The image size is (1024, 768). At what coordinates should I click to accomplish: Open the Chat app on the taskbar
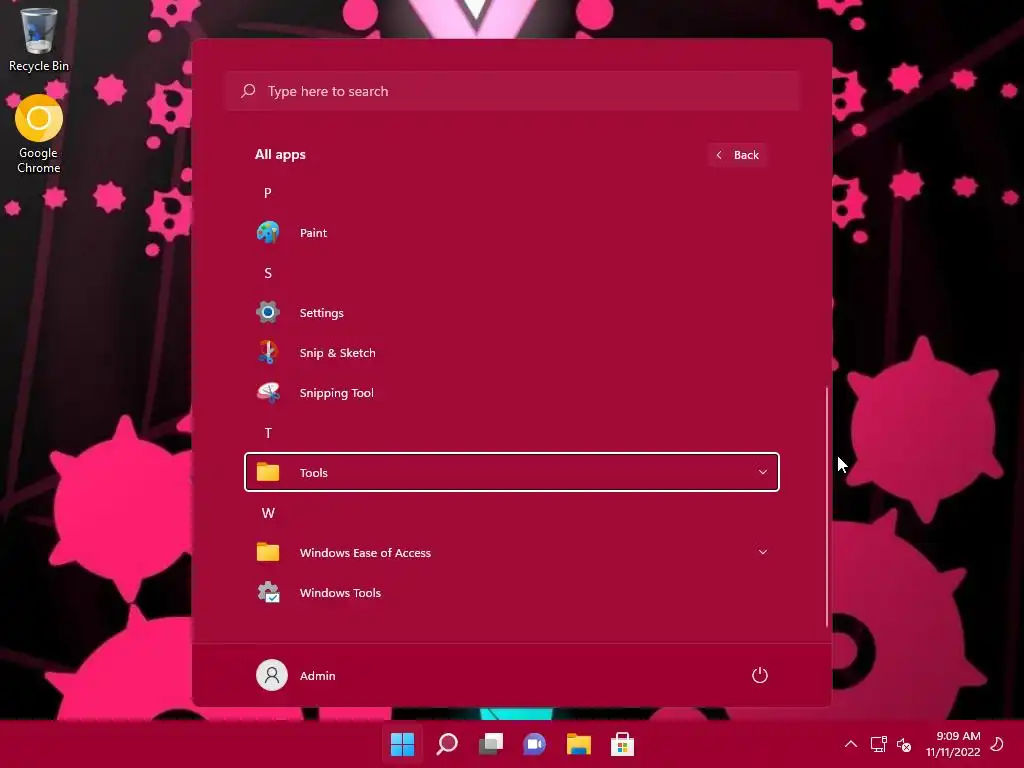[x=534, y=744]
